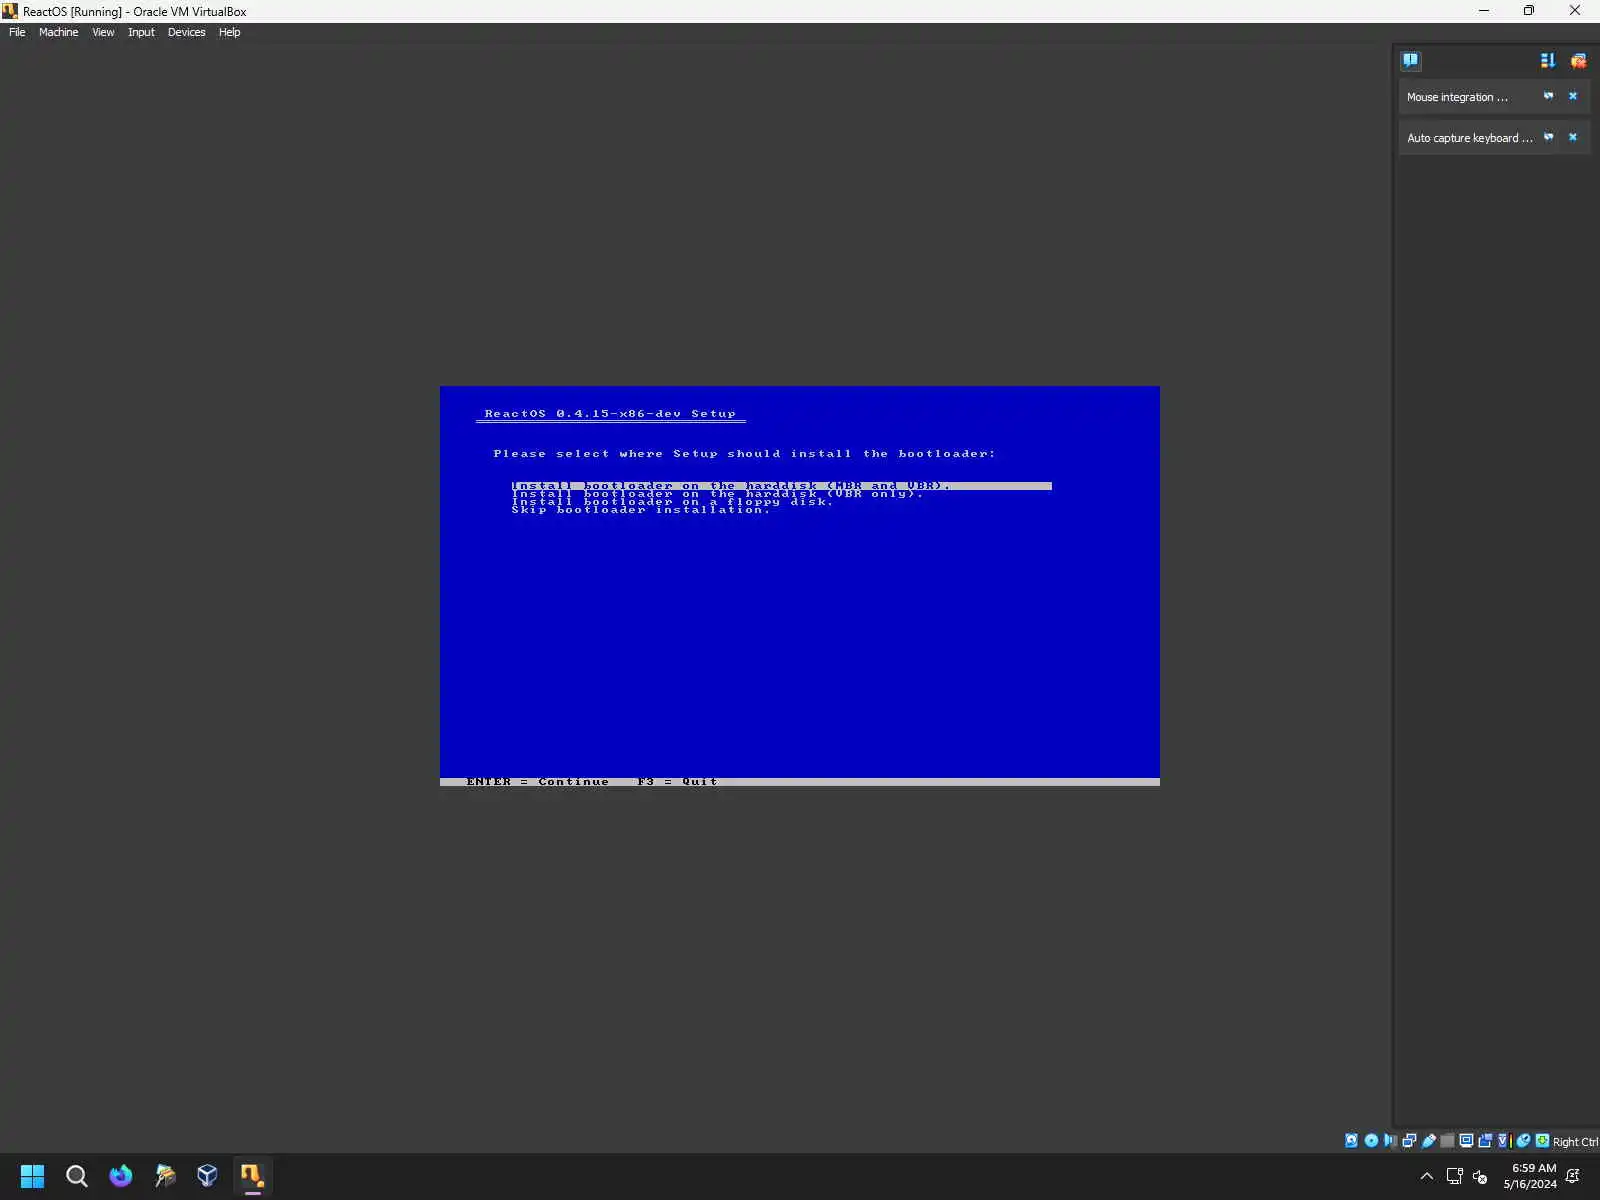Dismiss the Auto capture keyboard notification
The height and width of the screenshot is (1200, 1600).
1573,137
